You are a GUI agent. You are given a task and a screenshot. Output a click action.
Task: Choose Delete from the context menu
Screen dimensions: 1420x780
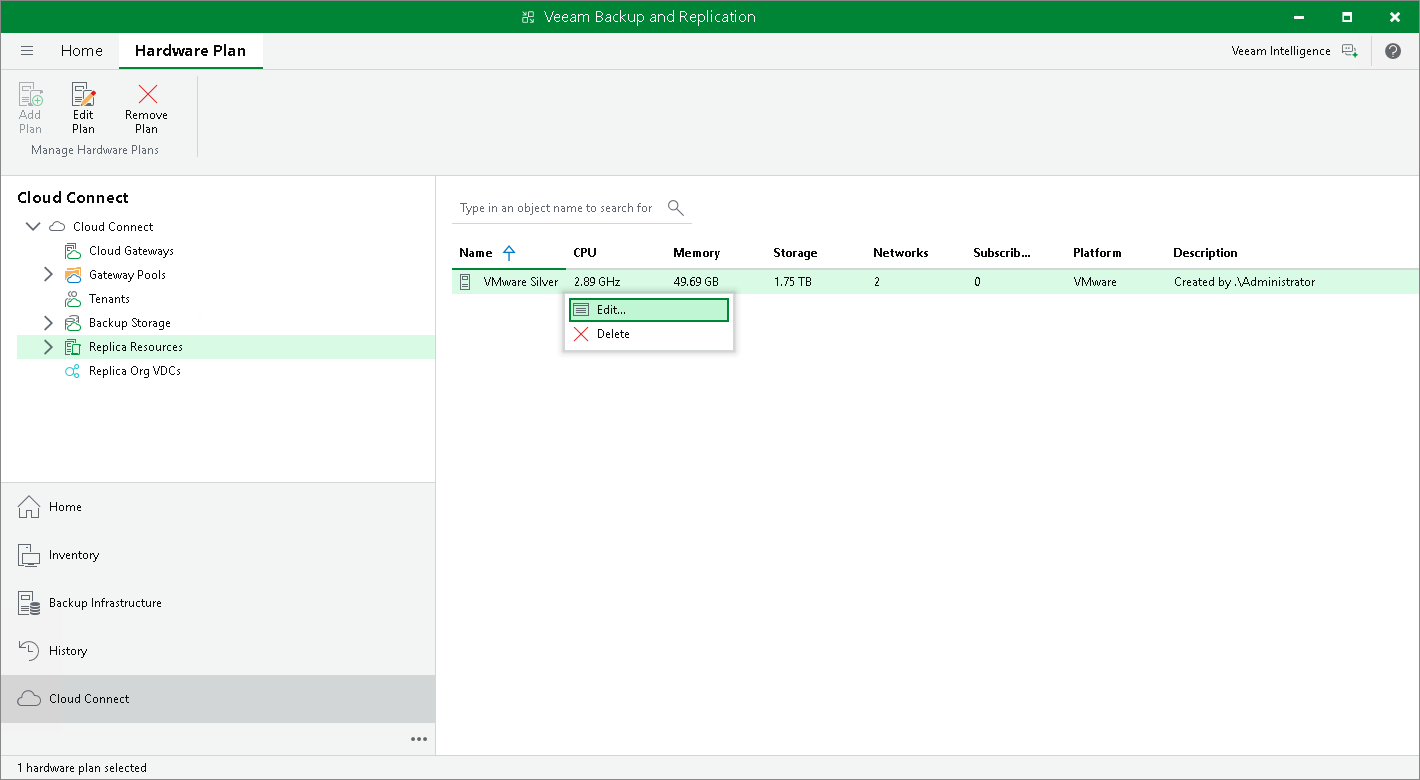[649, 334]
